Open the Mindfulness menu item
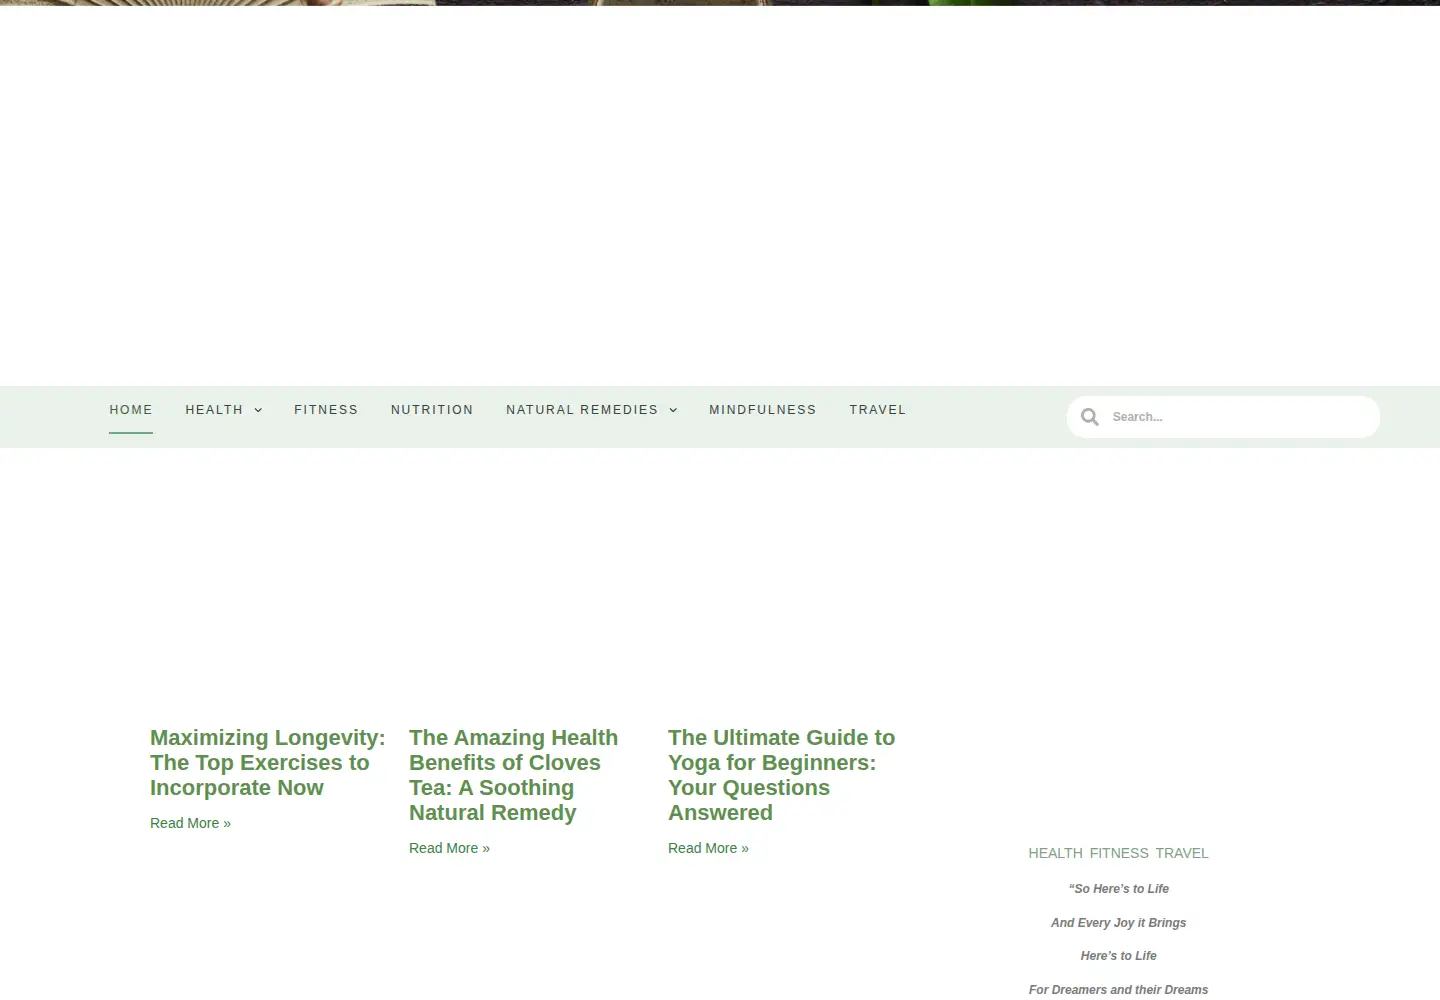This screenshot has width=1440, height=1000. coord(763,410)
